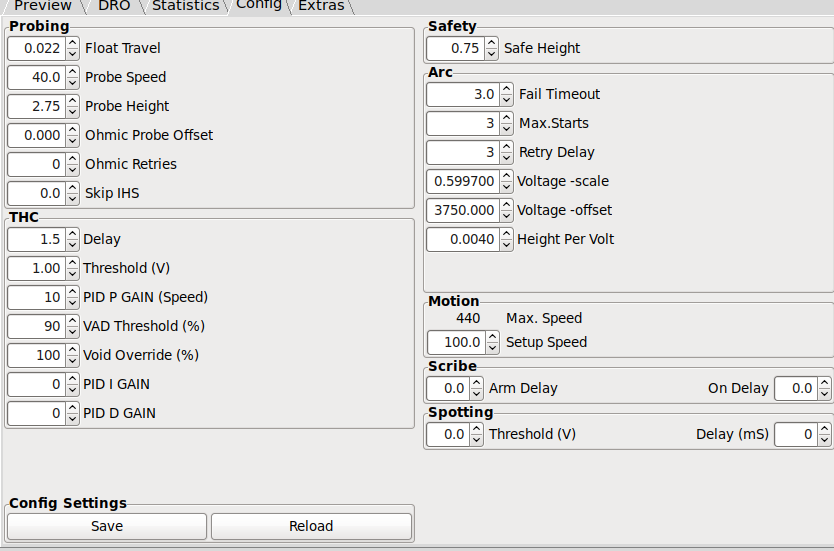Viewport: 834px width, 551px height.
Task: Click the PID P GAIN value field
Action: [x=37, y=297]
